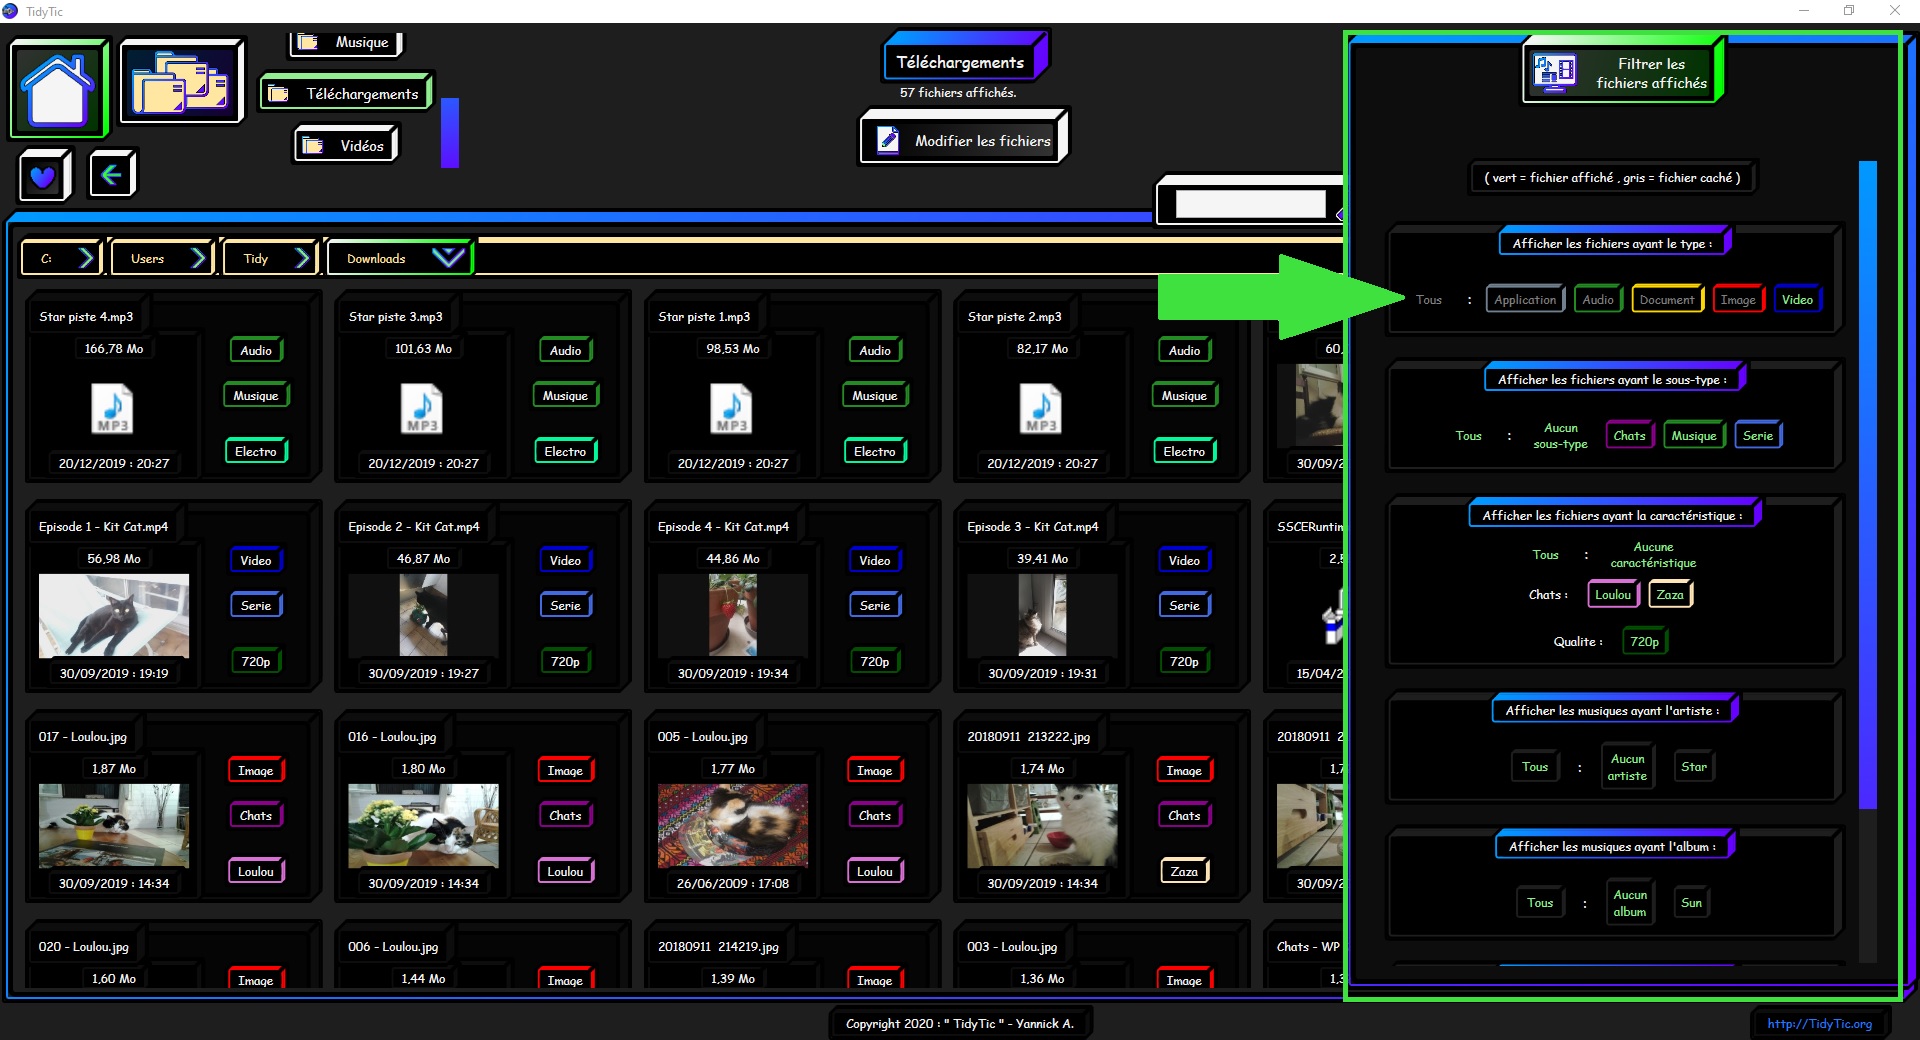Toggle the Serie sous-type filter
The image size is (1920, 1040).
[x=1758, y=435]
